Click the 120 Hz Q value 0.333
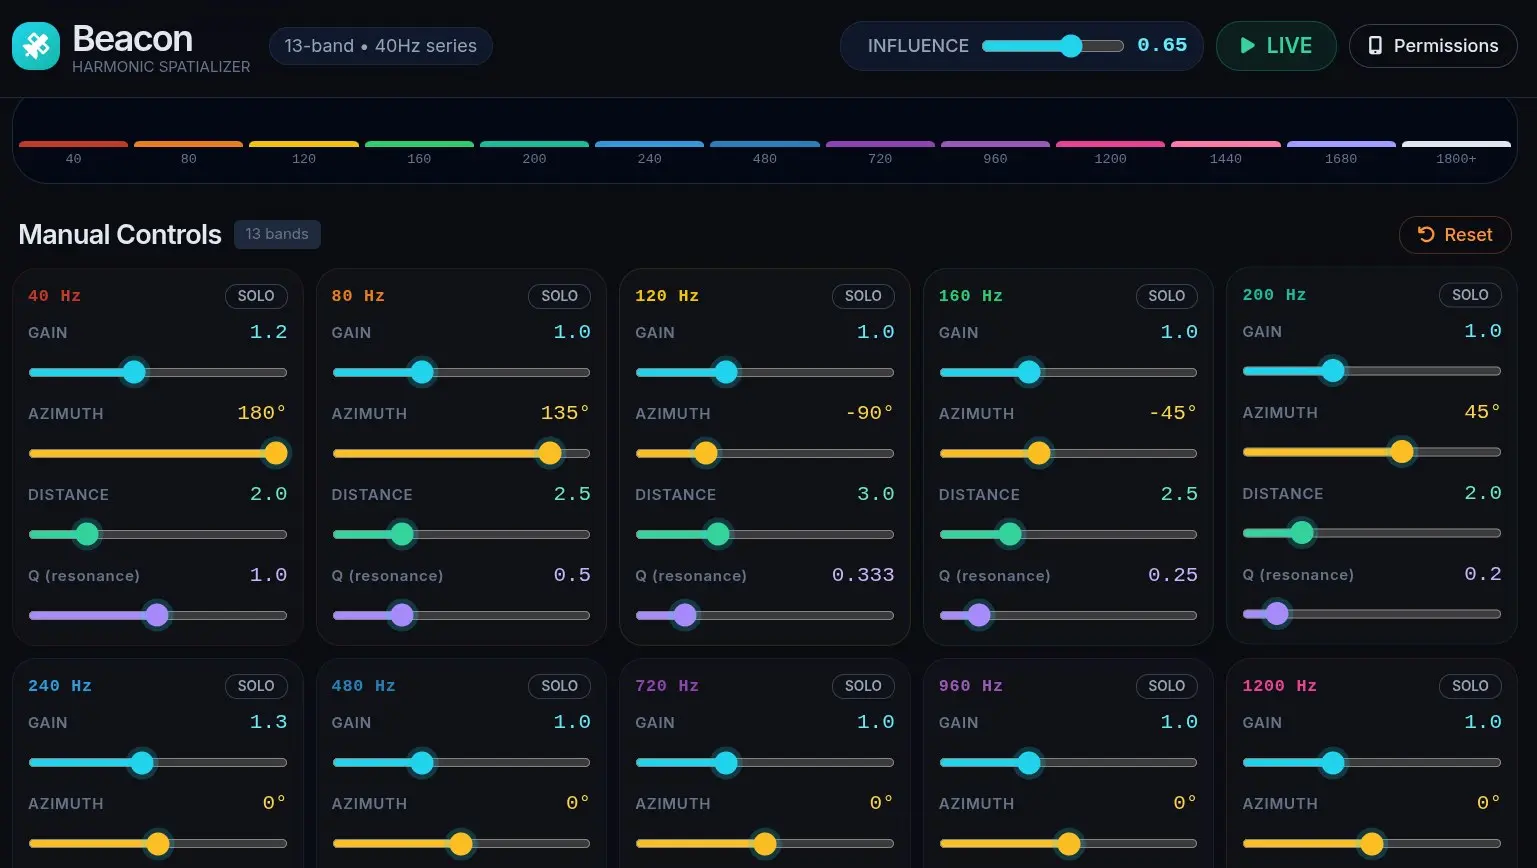The width and height of the screenshot is (1537, 868). pos(863,575)
